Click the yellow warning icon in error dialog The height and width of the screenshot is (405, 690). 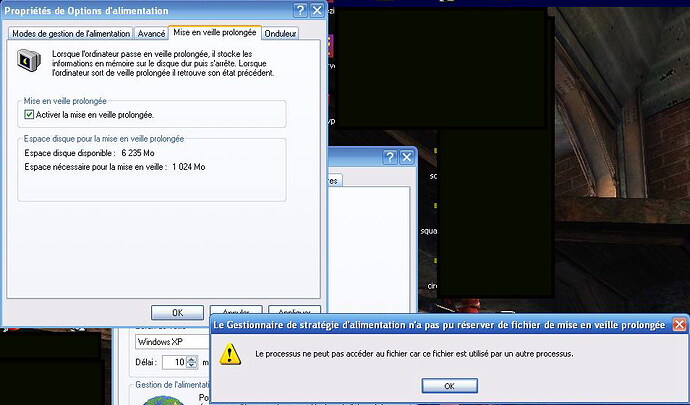(231, 353)
